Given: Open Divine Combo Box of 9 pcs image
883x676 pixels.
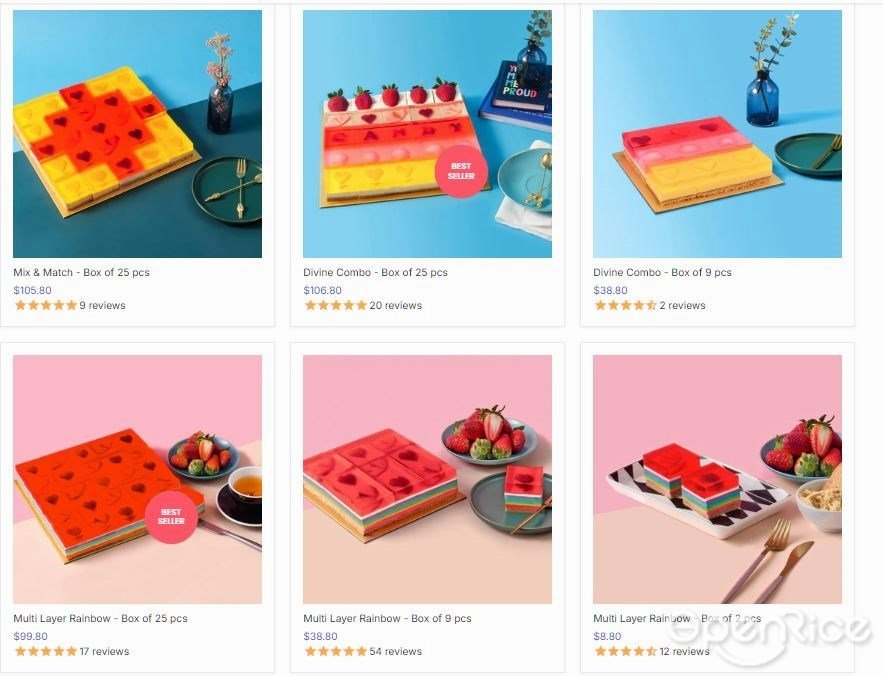Looking at the screenshot, I should (717, 134).
